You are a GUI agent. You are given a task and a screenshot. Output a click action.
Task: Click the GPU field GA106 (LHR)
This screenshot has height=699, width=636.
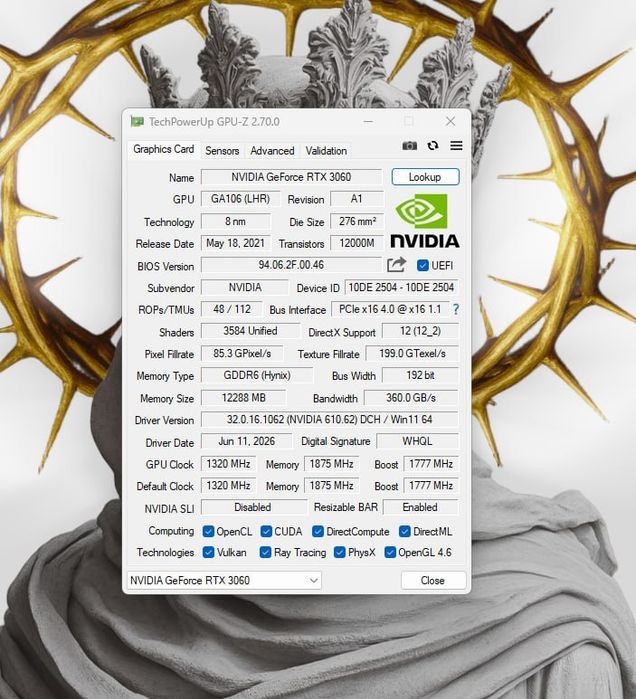click(240, 199)
